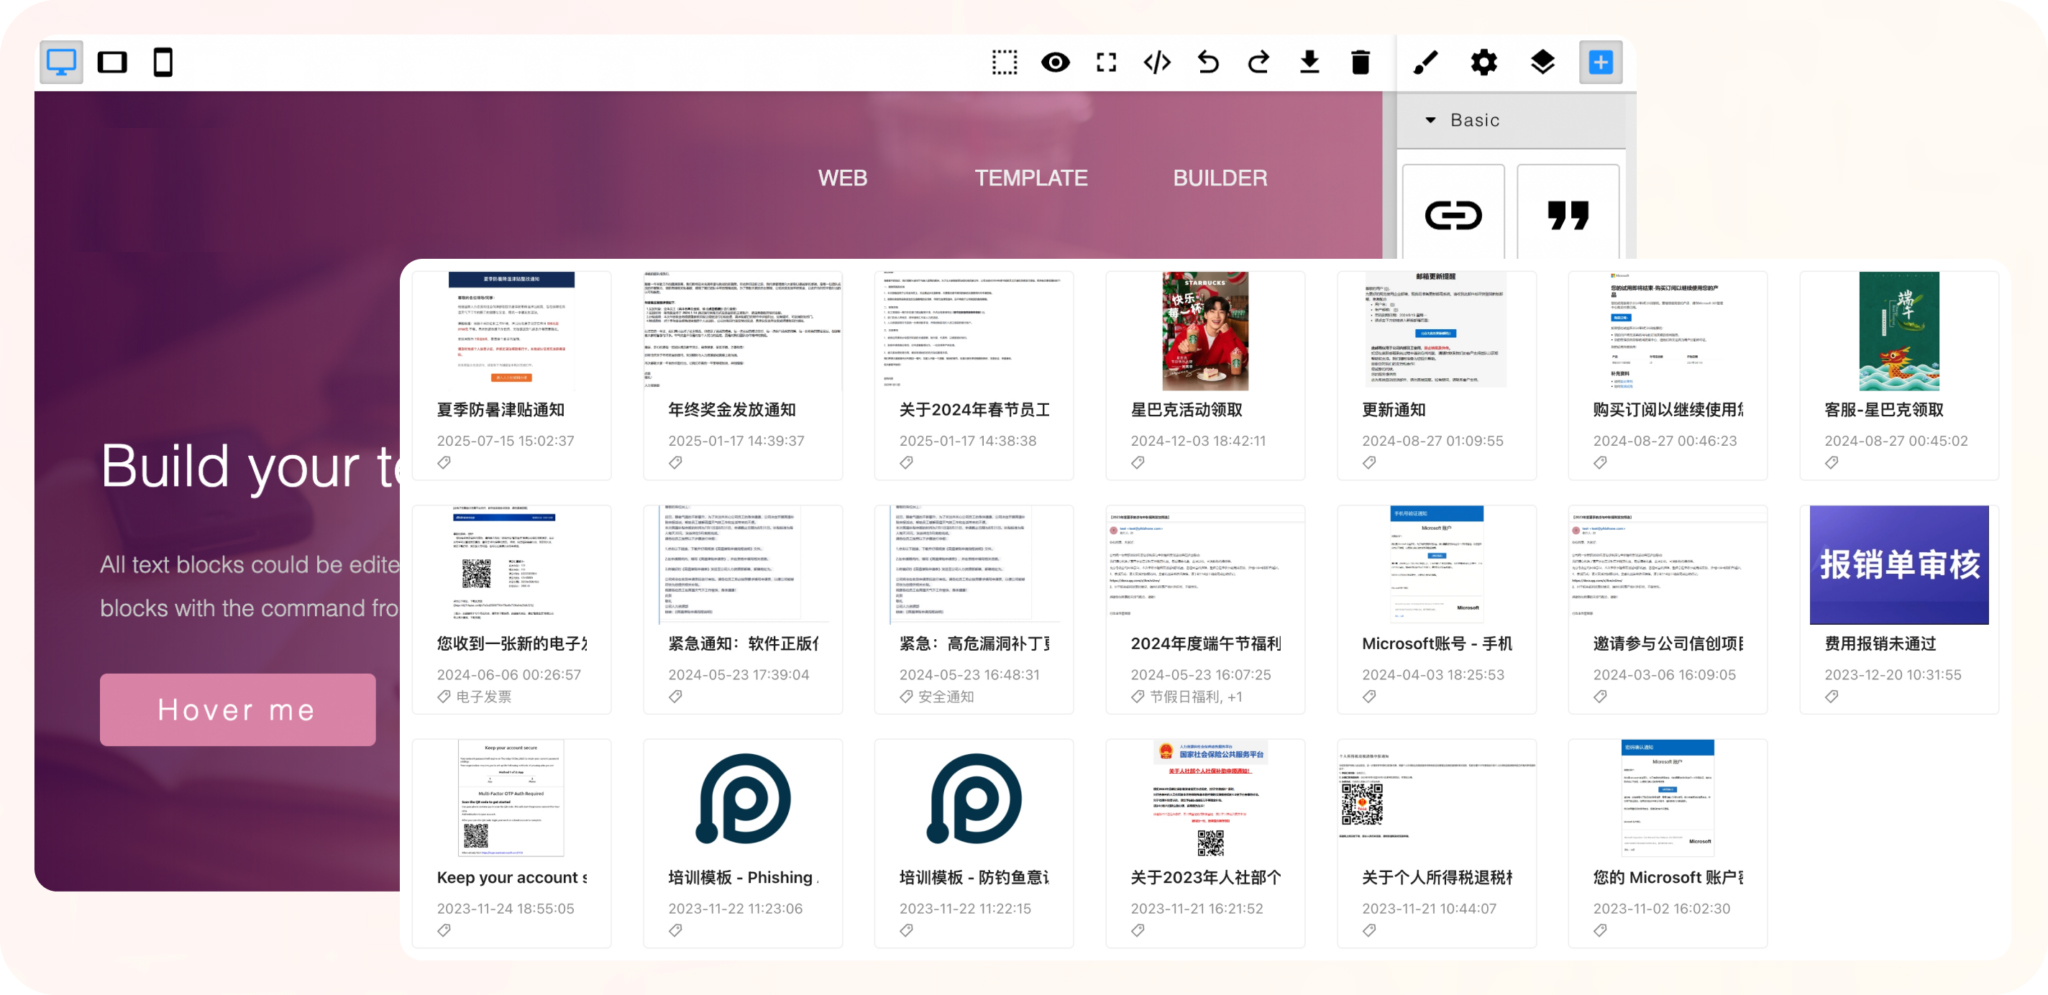Click the download/import icon
The height and width of the screenshot is (995, 2048).
[1309, 62]
